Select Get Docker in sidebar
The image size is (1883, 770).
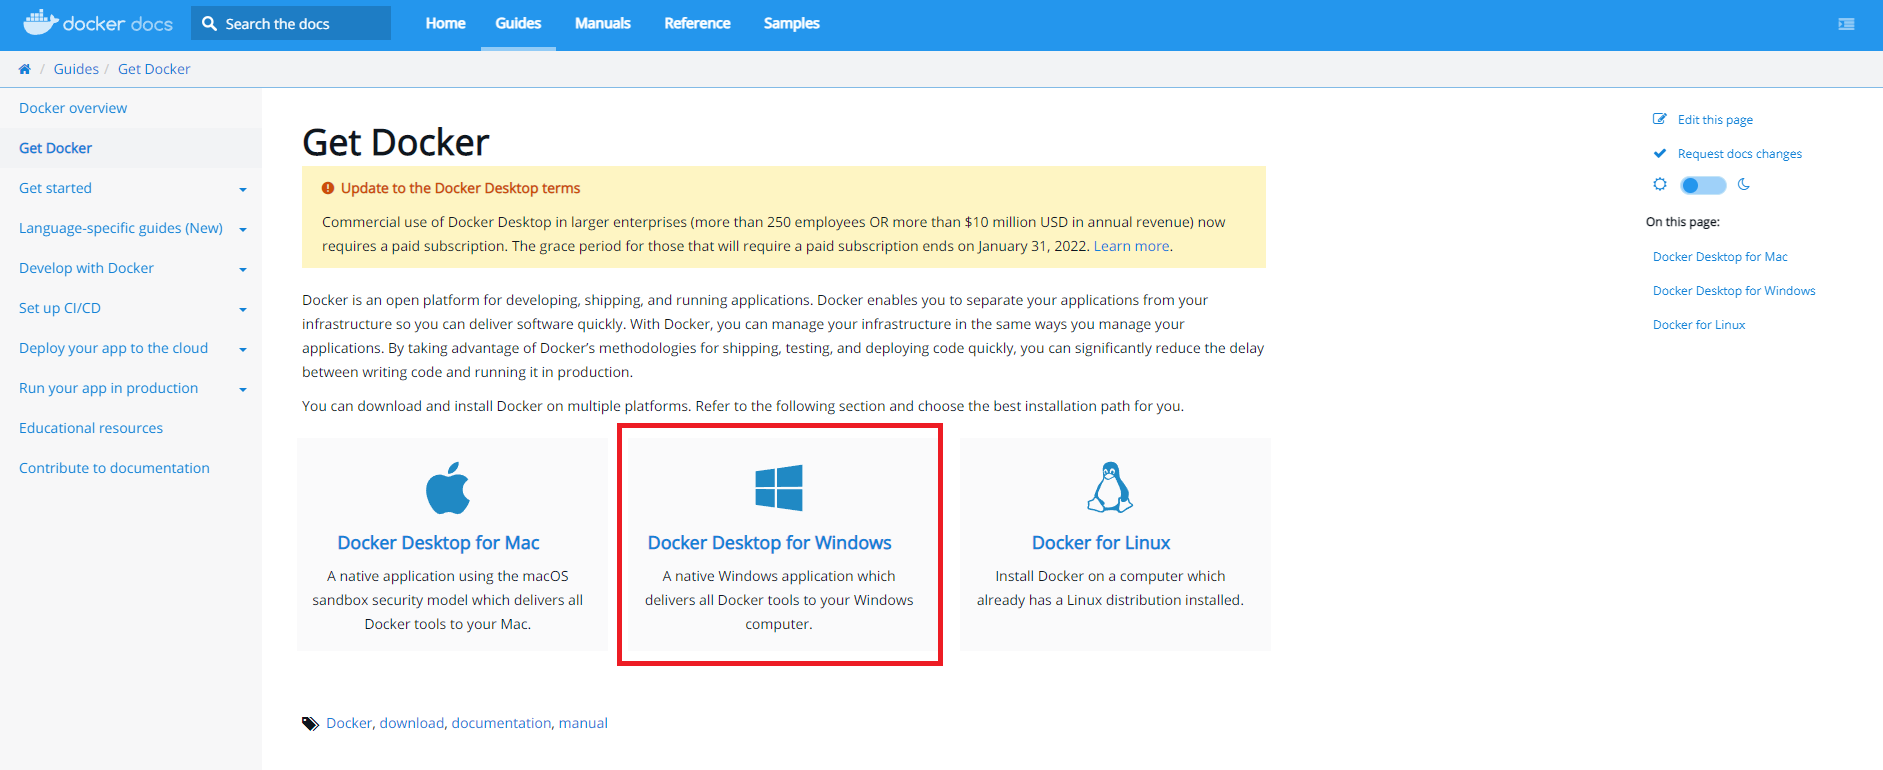(x=55, y=148)
